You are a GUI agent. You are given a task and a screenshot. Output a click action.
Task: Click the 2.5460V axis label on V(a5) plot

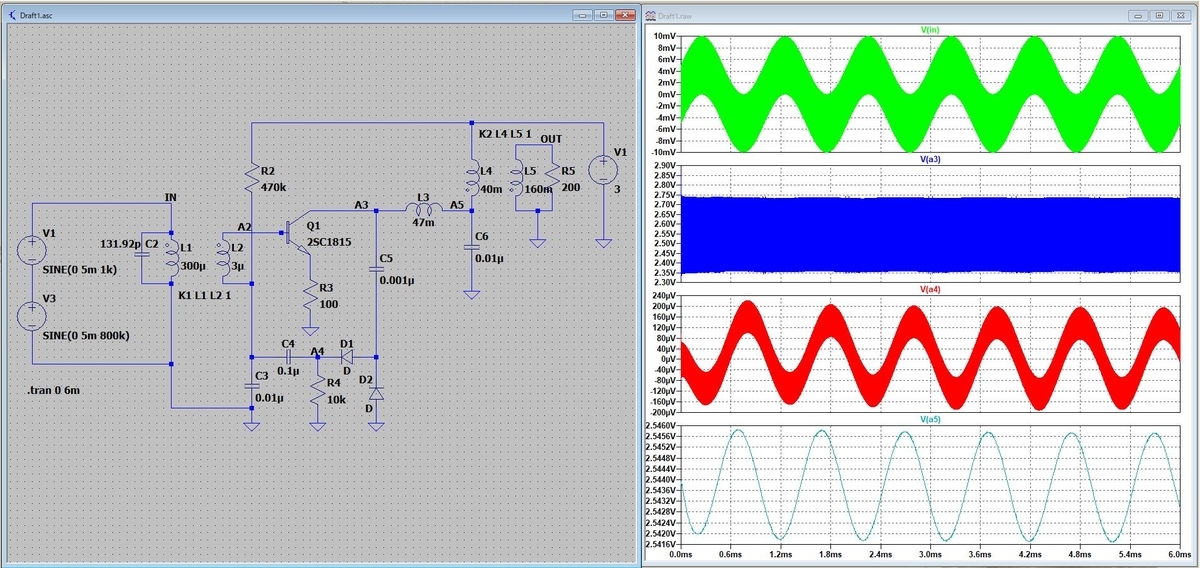(660, 426)
